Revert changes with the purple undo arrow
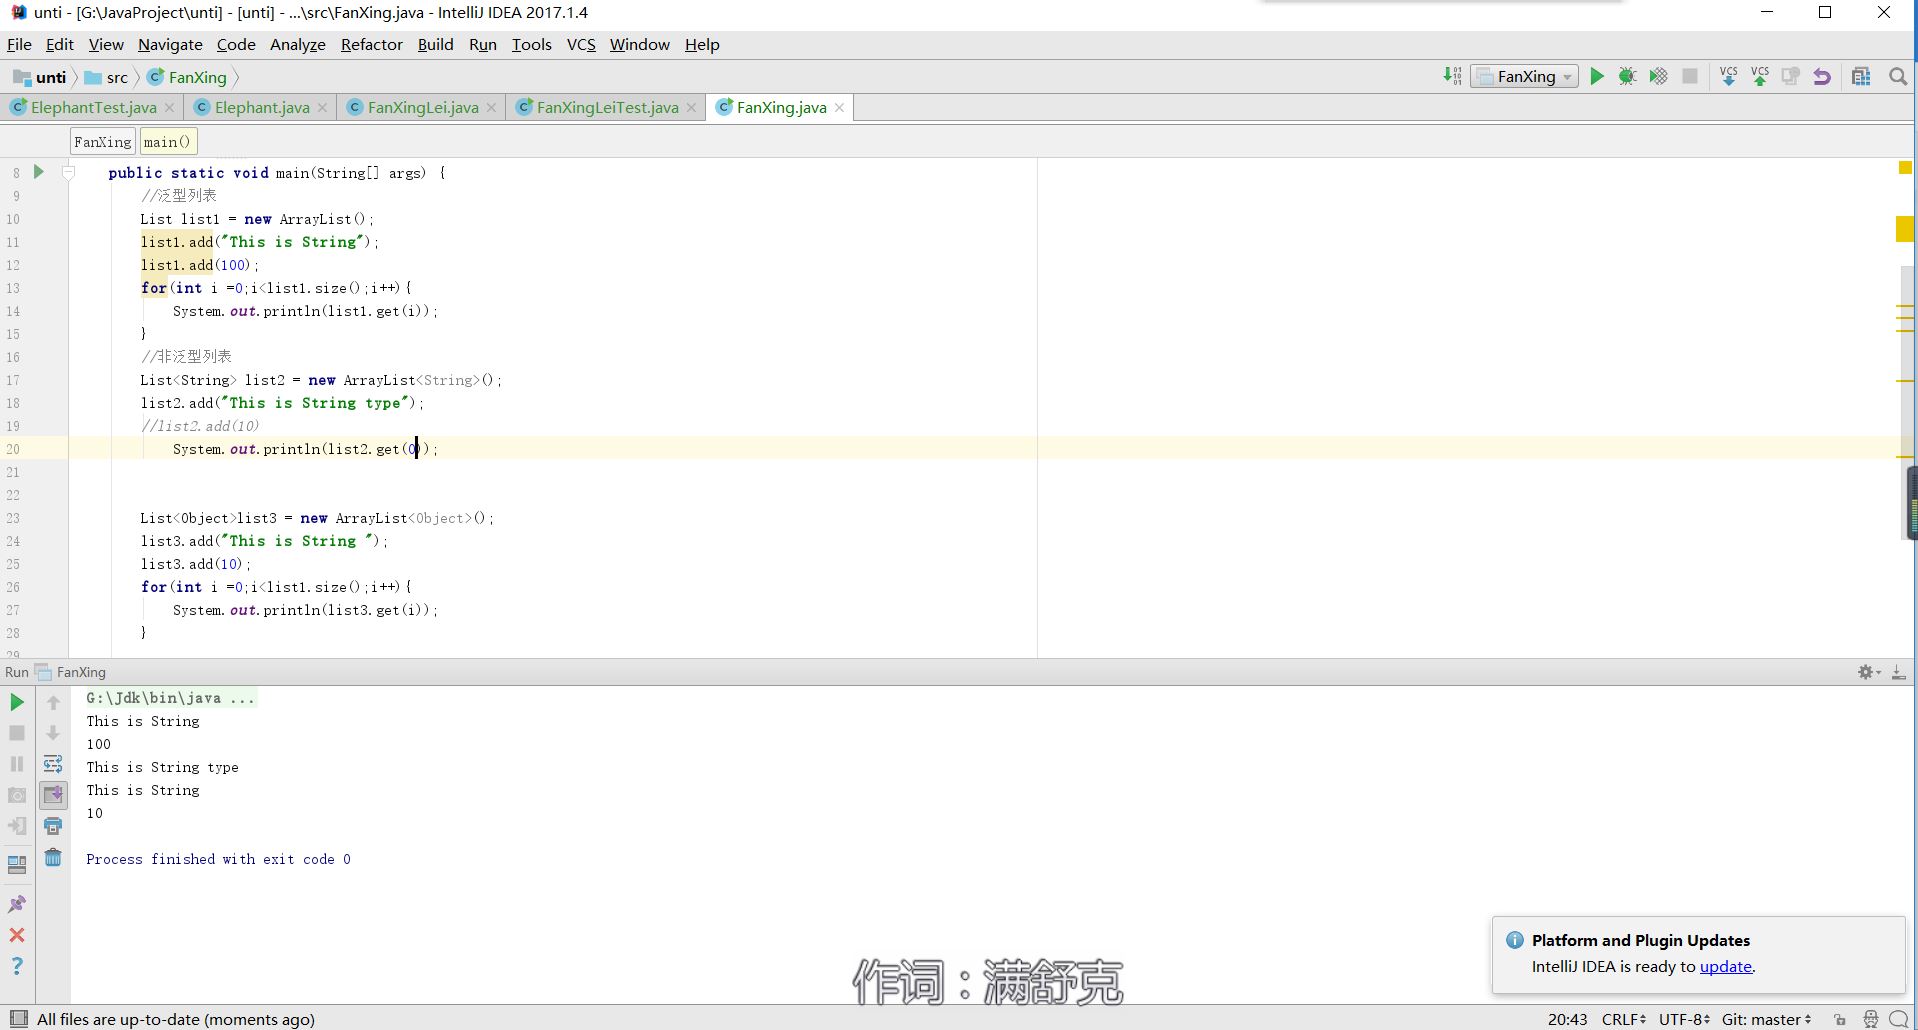Viewport: 1918px width, 1030px height. pos(1822,77)
